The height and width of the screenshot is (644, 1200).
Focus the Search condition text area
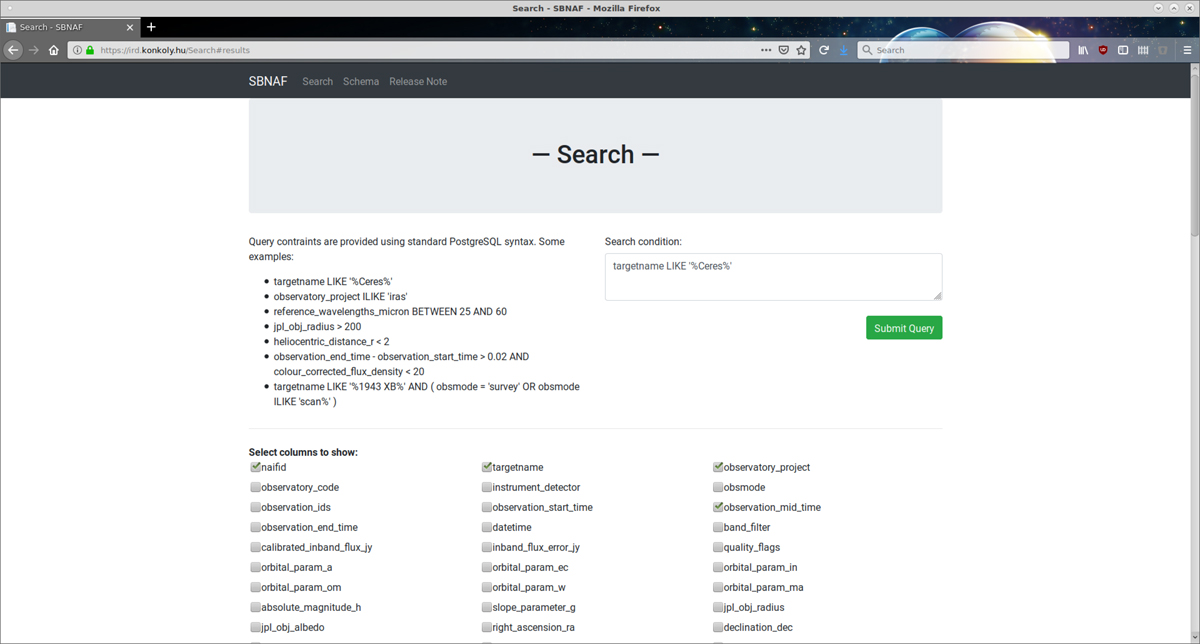coord(773,276)
